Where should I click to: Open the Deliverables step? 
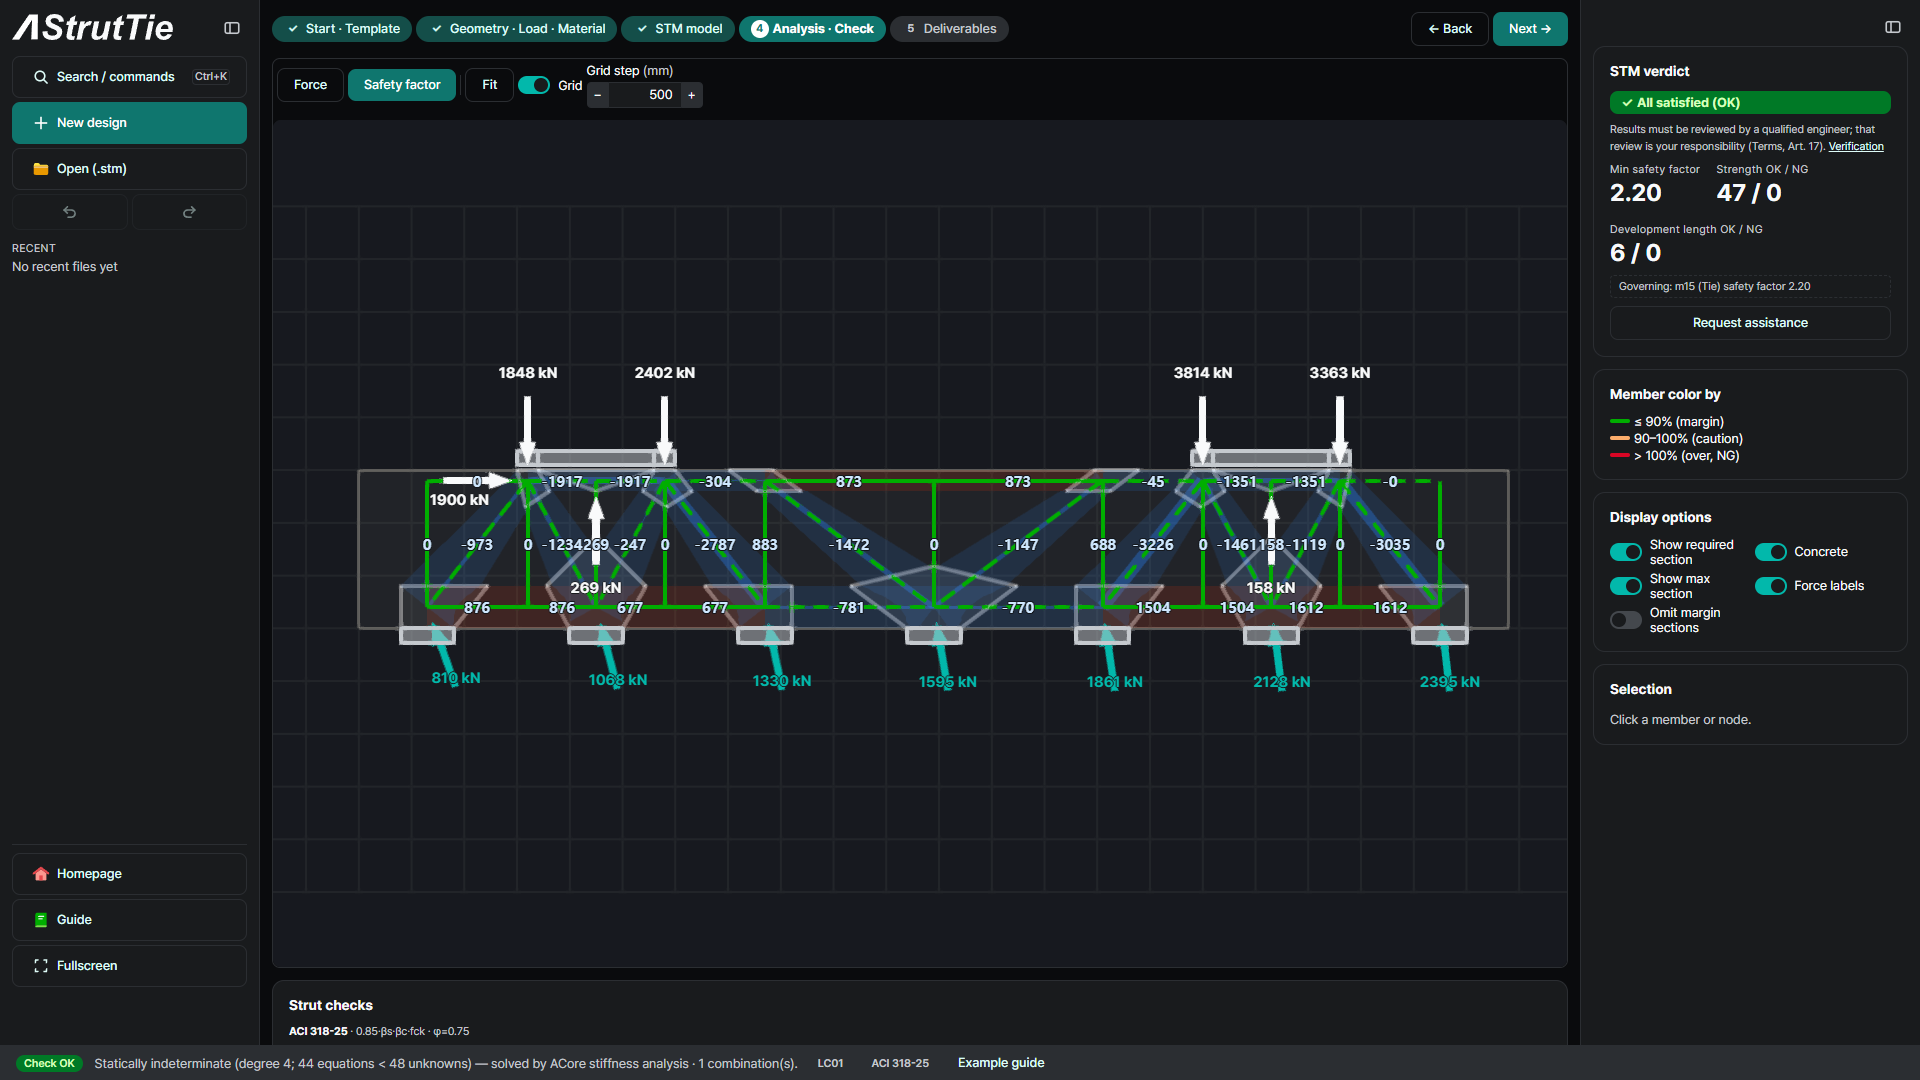click(x=949, y=29)
